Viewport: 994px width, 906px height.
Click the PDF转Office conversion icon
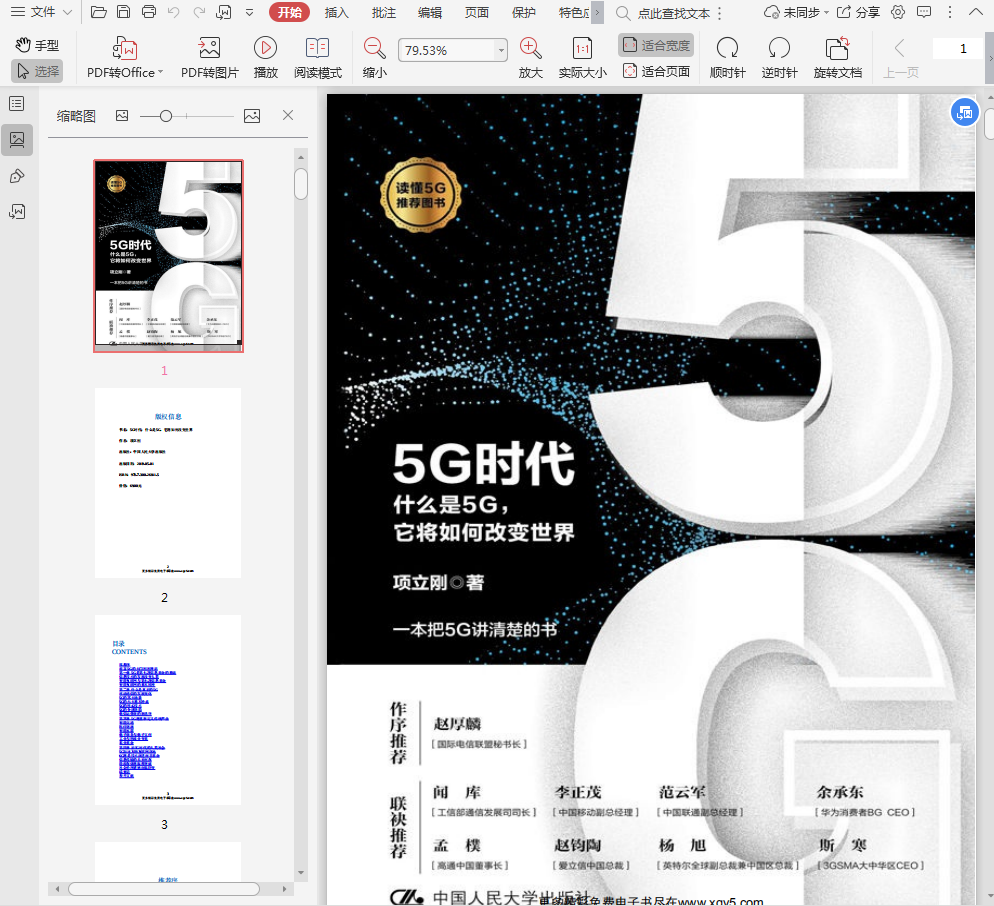click(125, 48)
